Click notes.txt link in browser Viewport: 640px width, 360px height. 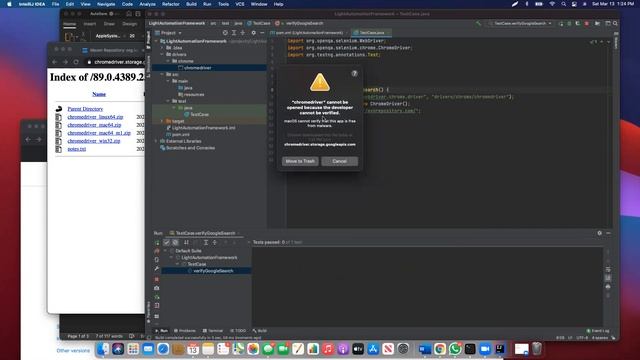click(x=77, y=149)
